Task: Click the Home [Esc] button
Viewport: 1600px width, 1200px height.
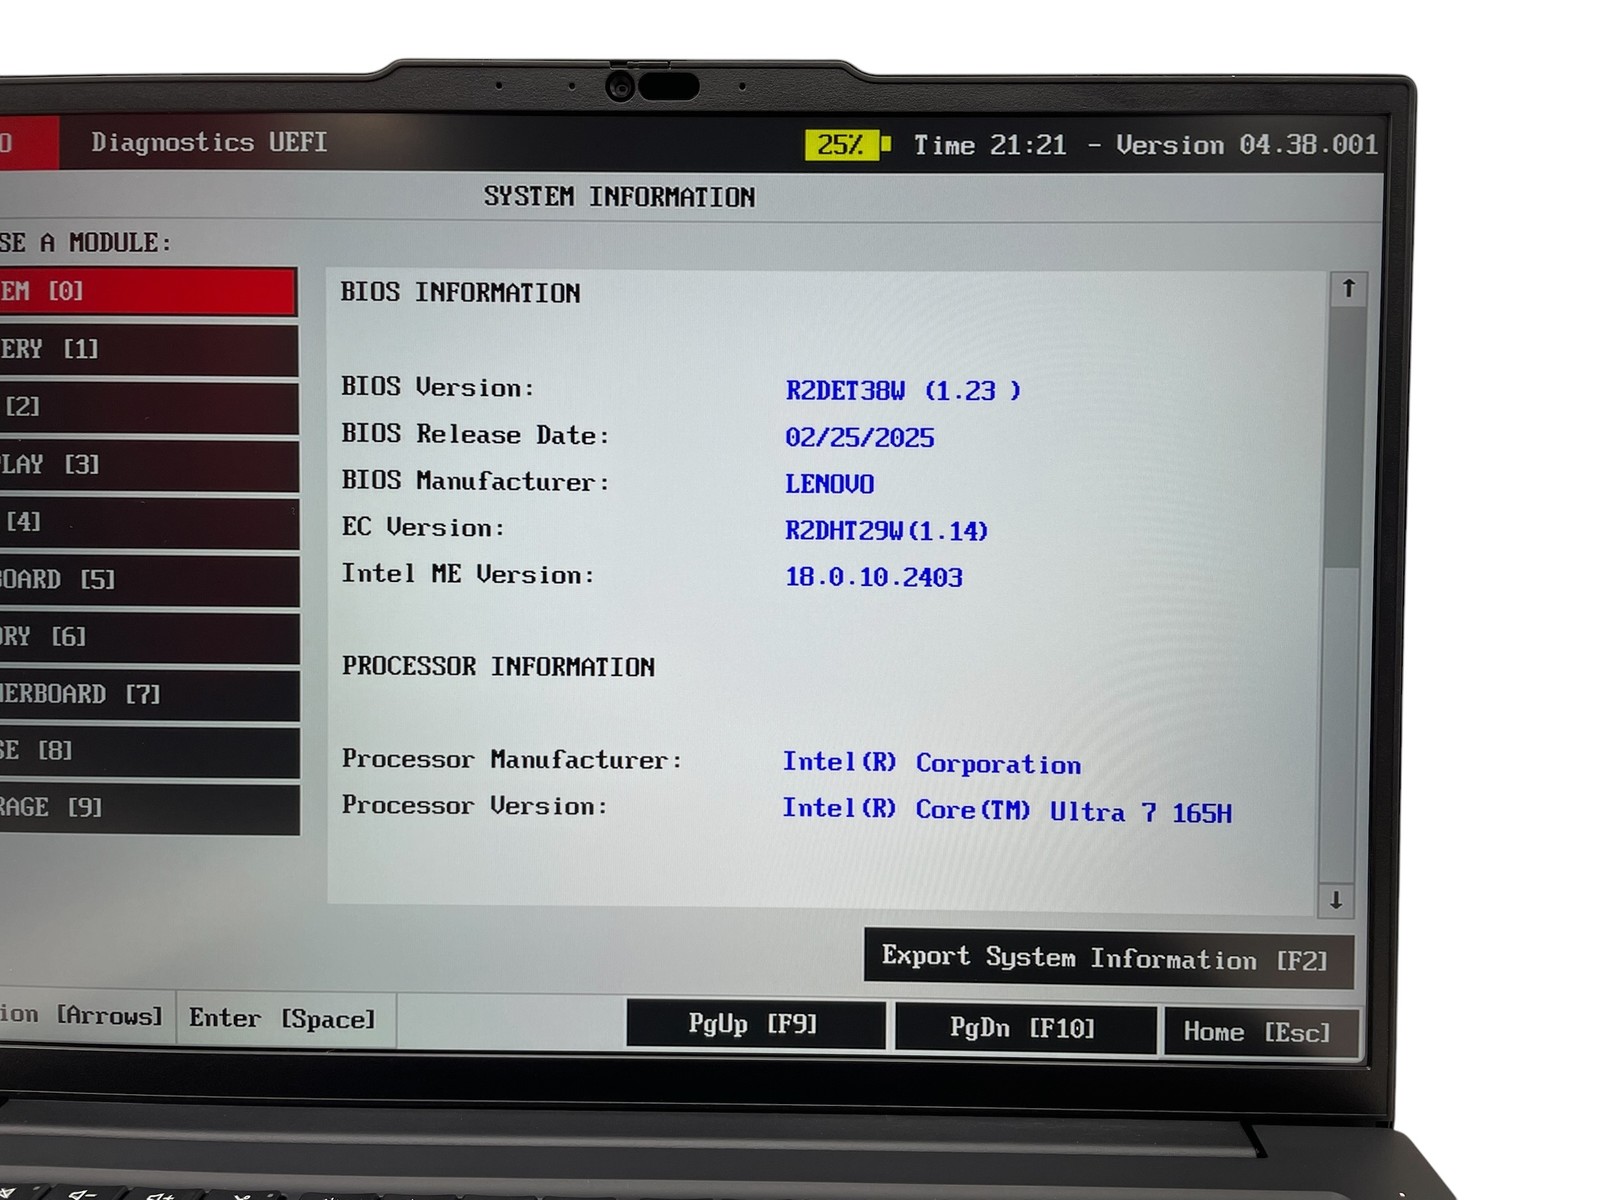Action: point(1260,1032)
